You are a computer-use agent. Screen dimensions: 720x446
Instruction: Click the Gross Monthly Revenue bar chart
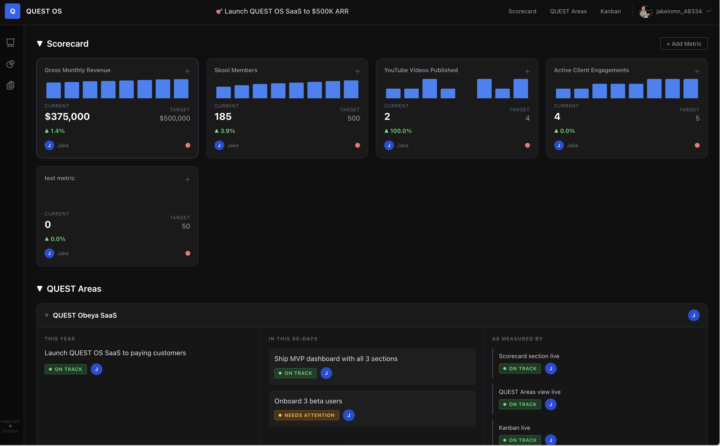click(117, 89)
